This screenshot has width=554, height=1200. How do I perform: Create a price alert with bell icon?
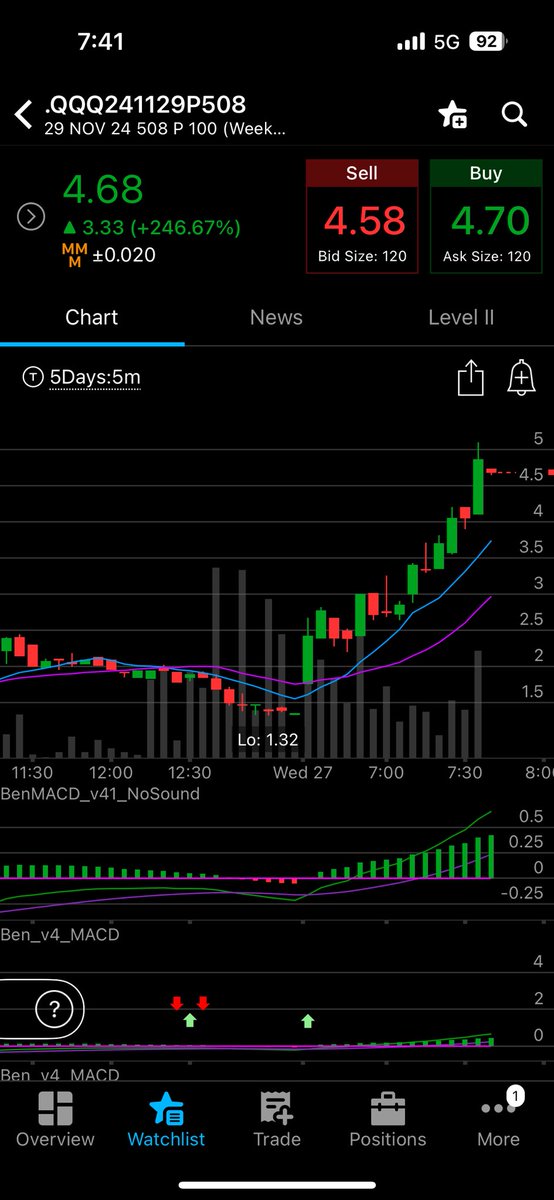click(521, 378)
